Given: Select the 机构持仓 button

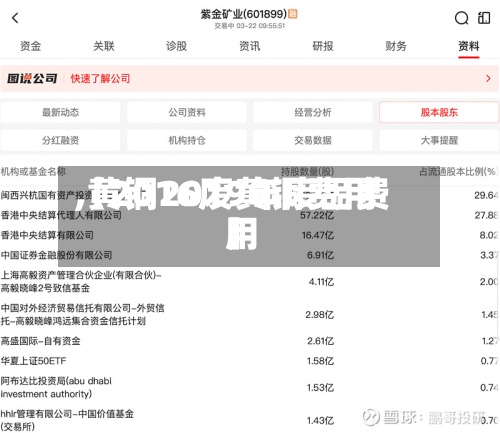Looking at the screenshot, I should [x=187, y=140].
